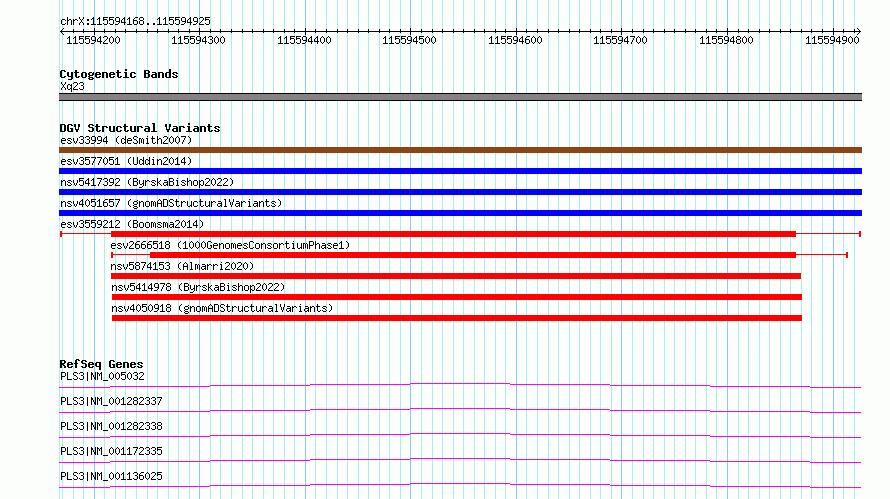Click the chrX:115594168..115594925 coordinate label
The height and width of the screenshot is (499, 890).
coord(135,21)
